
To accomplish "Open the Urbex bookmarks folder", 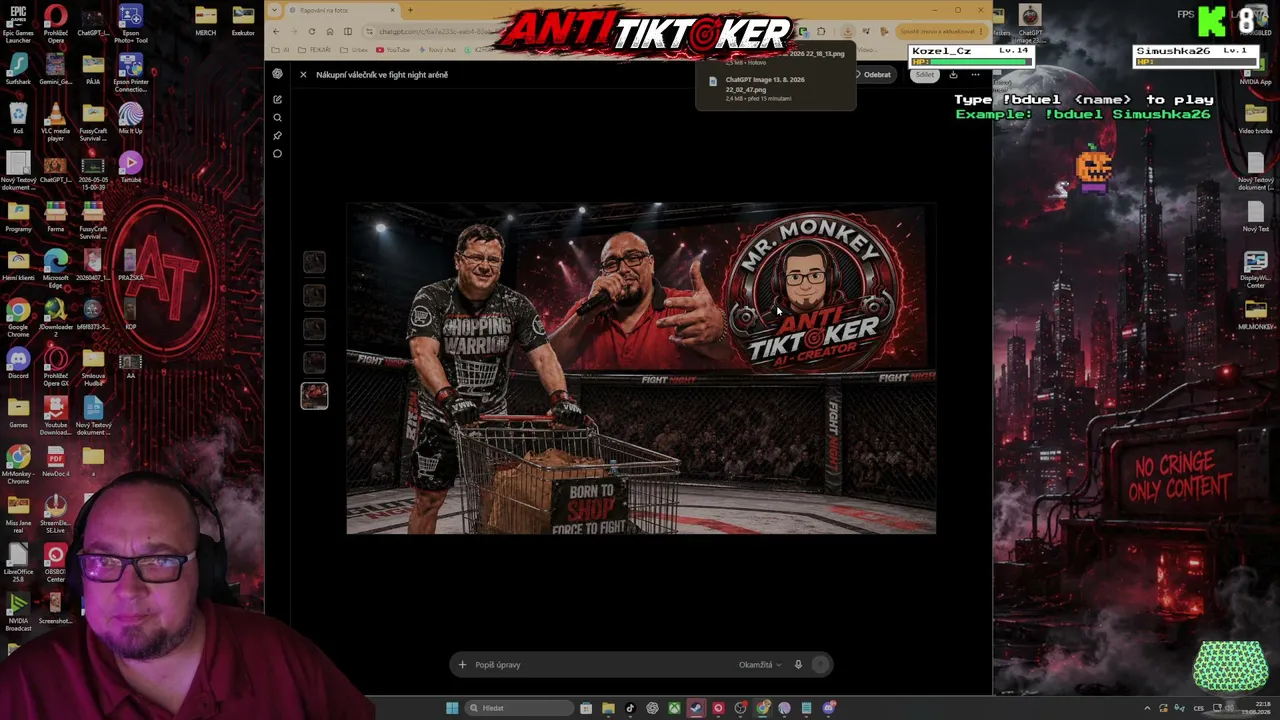I will (355, 50).
